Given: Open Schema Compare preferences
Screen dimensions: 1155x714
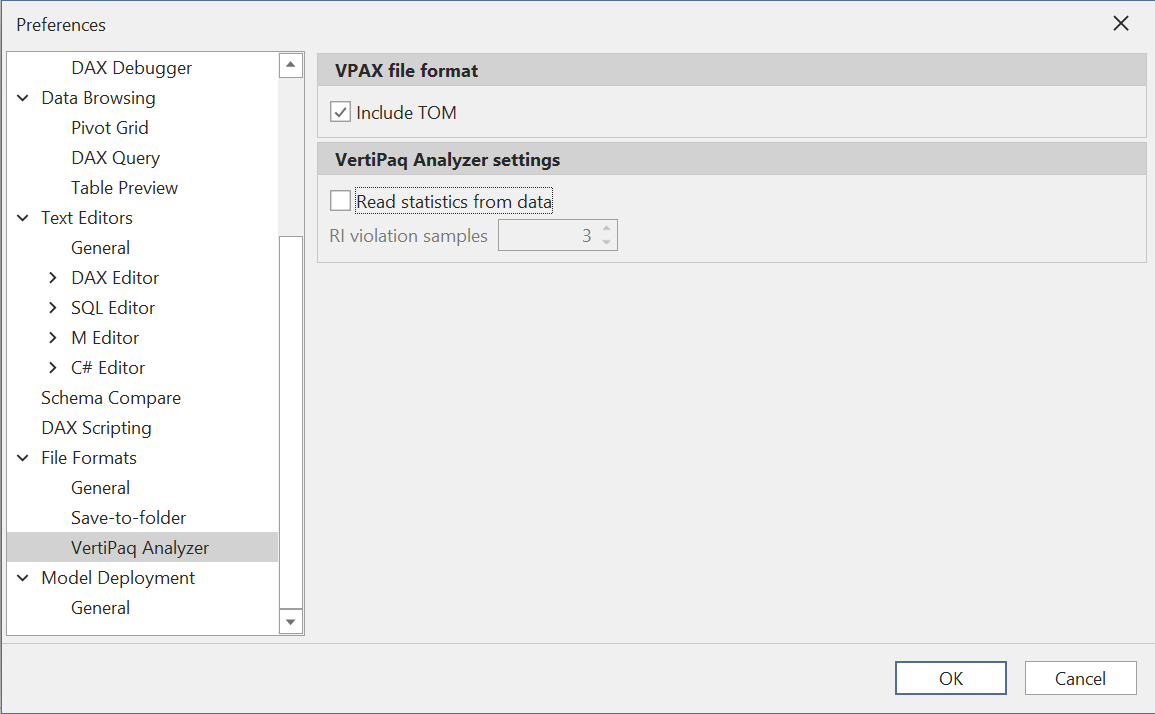Looking at the screenshot, I should coord(110,398).
